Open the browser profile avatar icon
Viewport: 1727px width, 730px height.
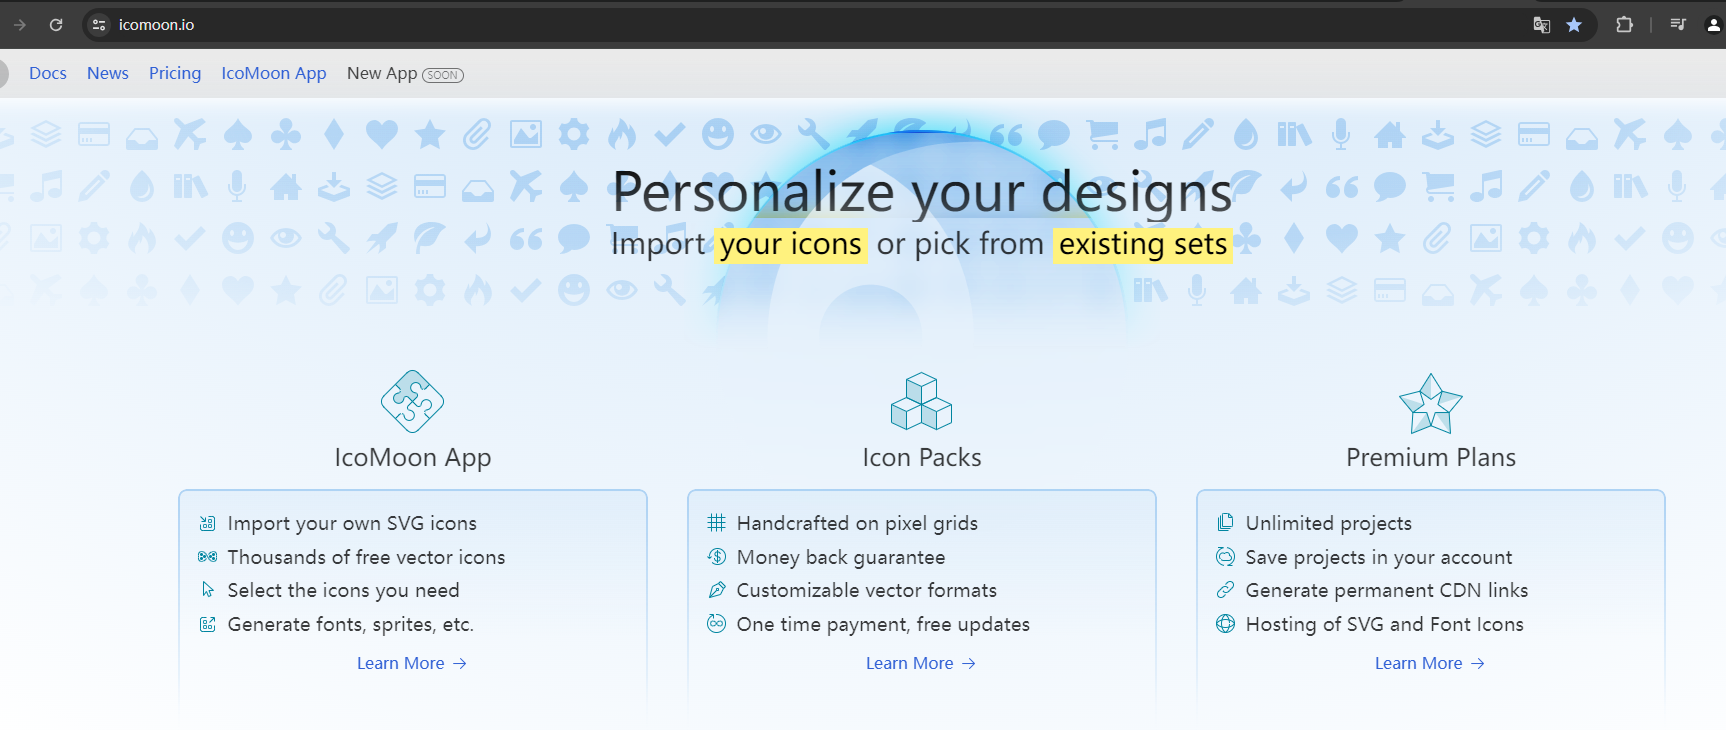[1713, 25]
